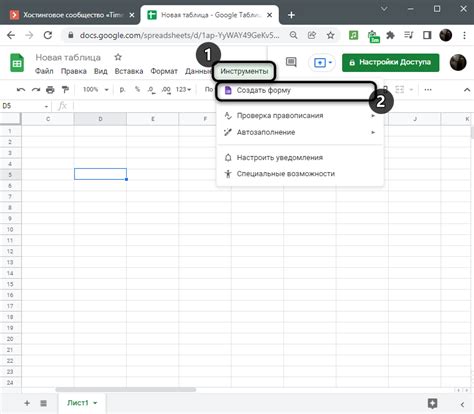Image resolution: width=474 pixels, height=414 pixels.
Task: Open the Файл menu
Action: click(44, 71)
